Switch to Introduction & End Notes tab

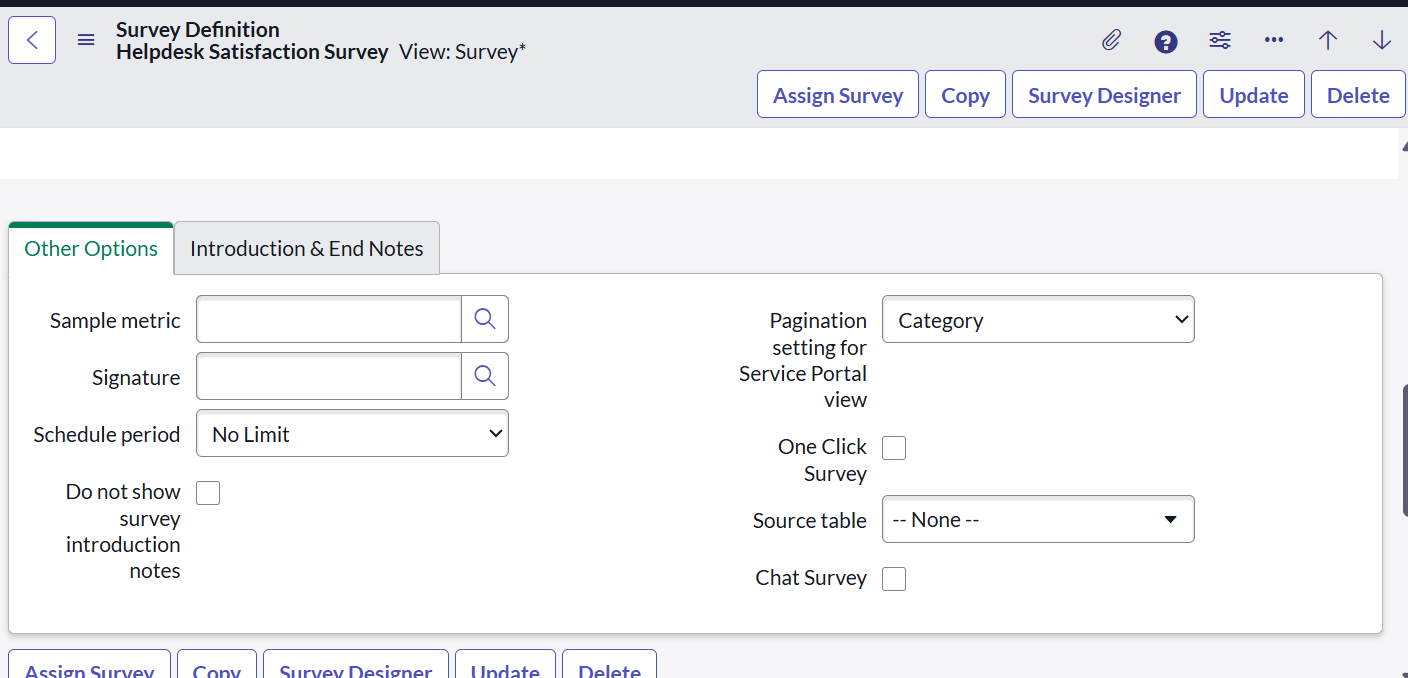point(306,247)
